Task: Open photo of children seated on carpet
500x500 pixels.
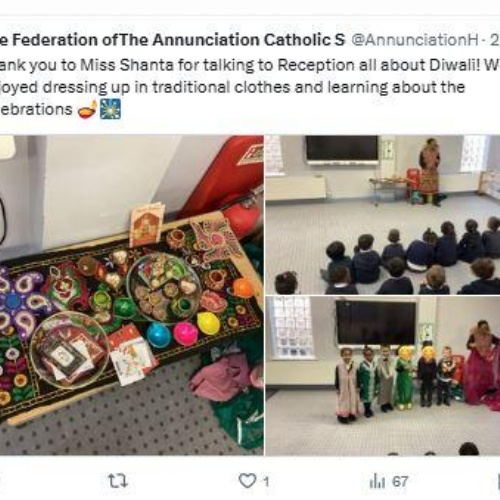Action: pos(383,215)
